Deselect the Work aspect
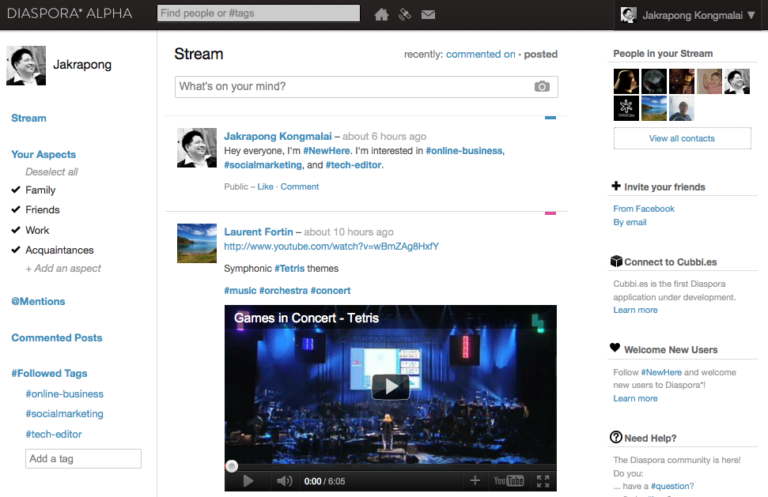The image size is (768, 497). click(x=16, y=230)
